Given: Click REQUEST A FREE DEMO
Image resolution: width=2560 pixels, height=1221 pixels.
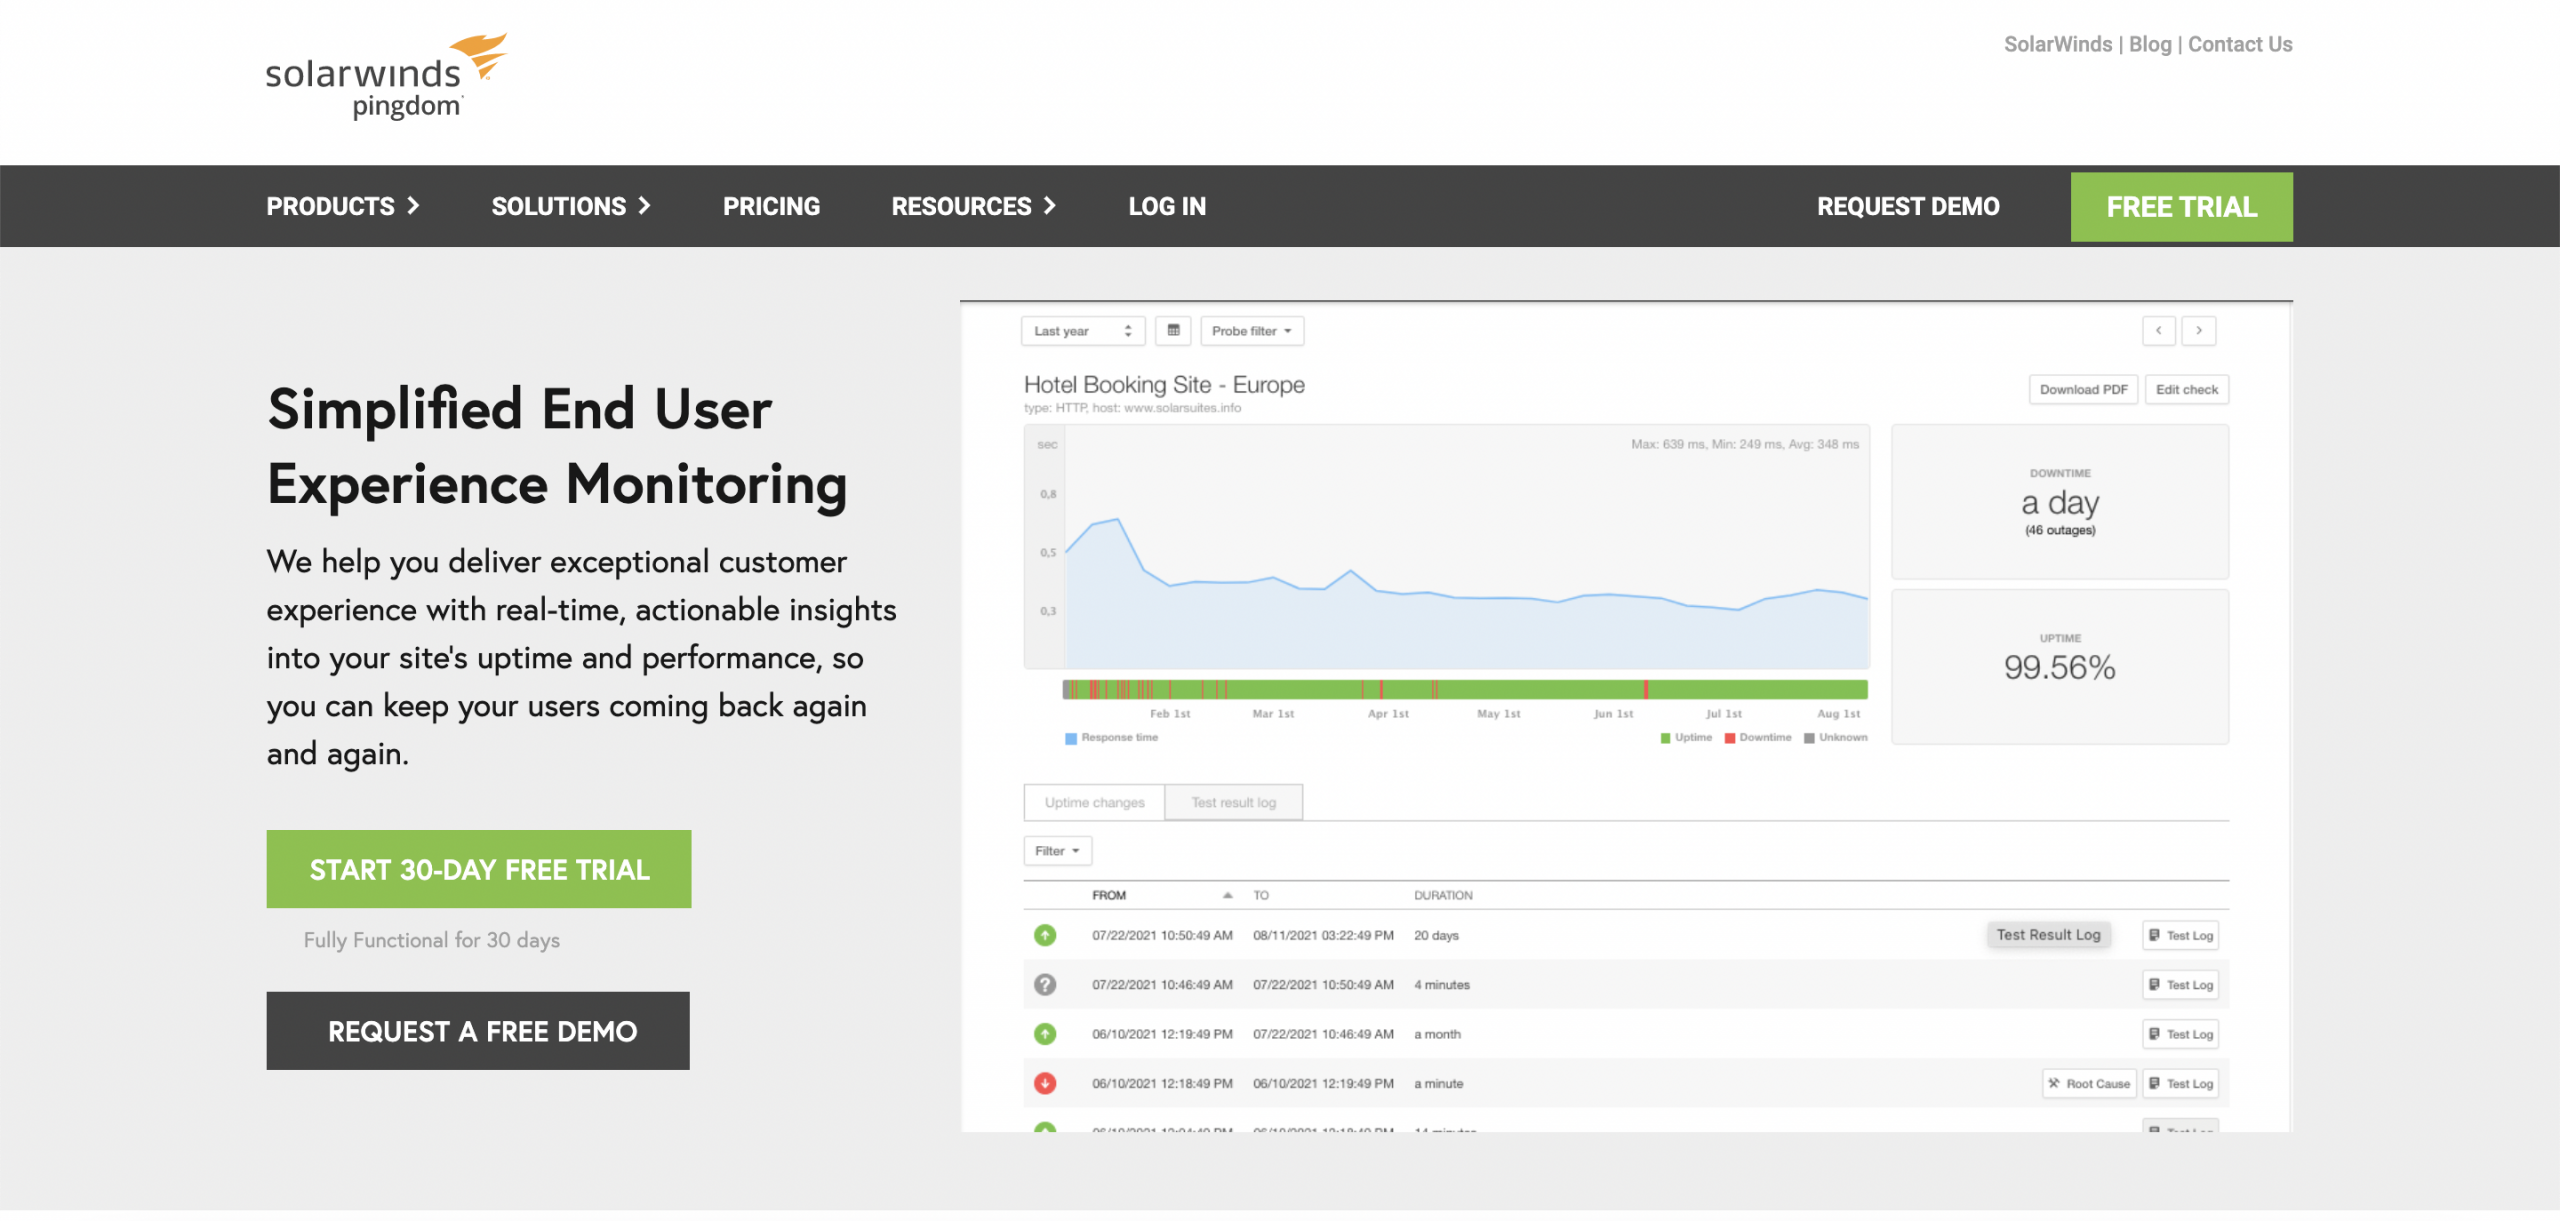Looking at the screenshot, I should pos(478,1031).
